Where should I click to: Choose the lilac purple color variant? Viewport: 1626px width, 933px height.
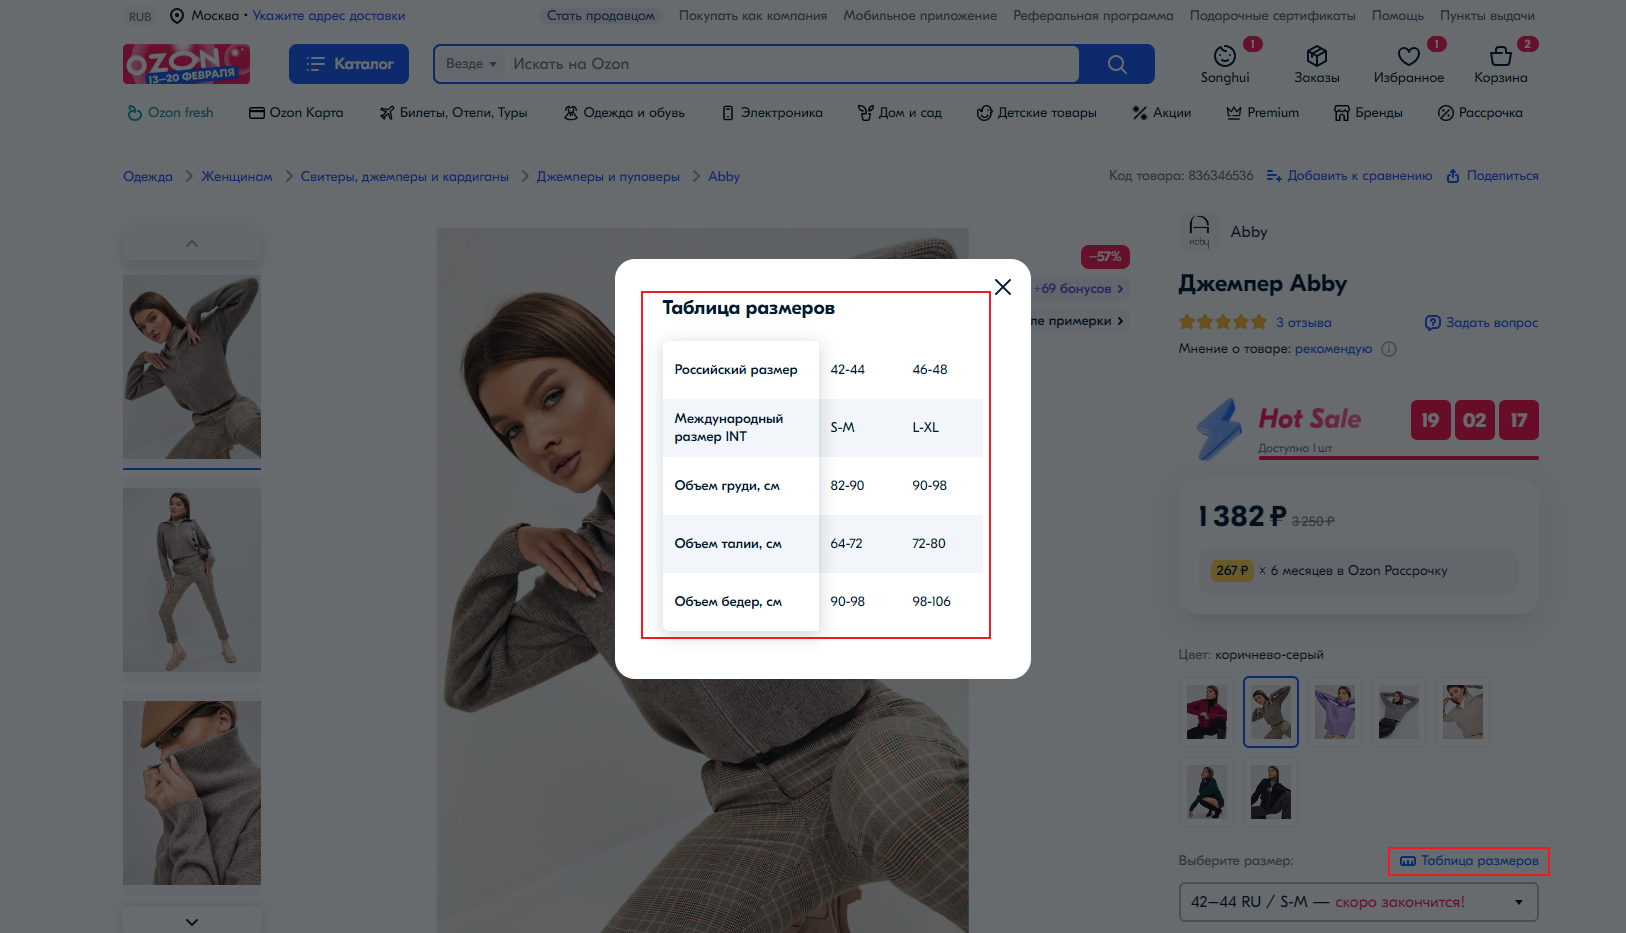coord(1335,712)
